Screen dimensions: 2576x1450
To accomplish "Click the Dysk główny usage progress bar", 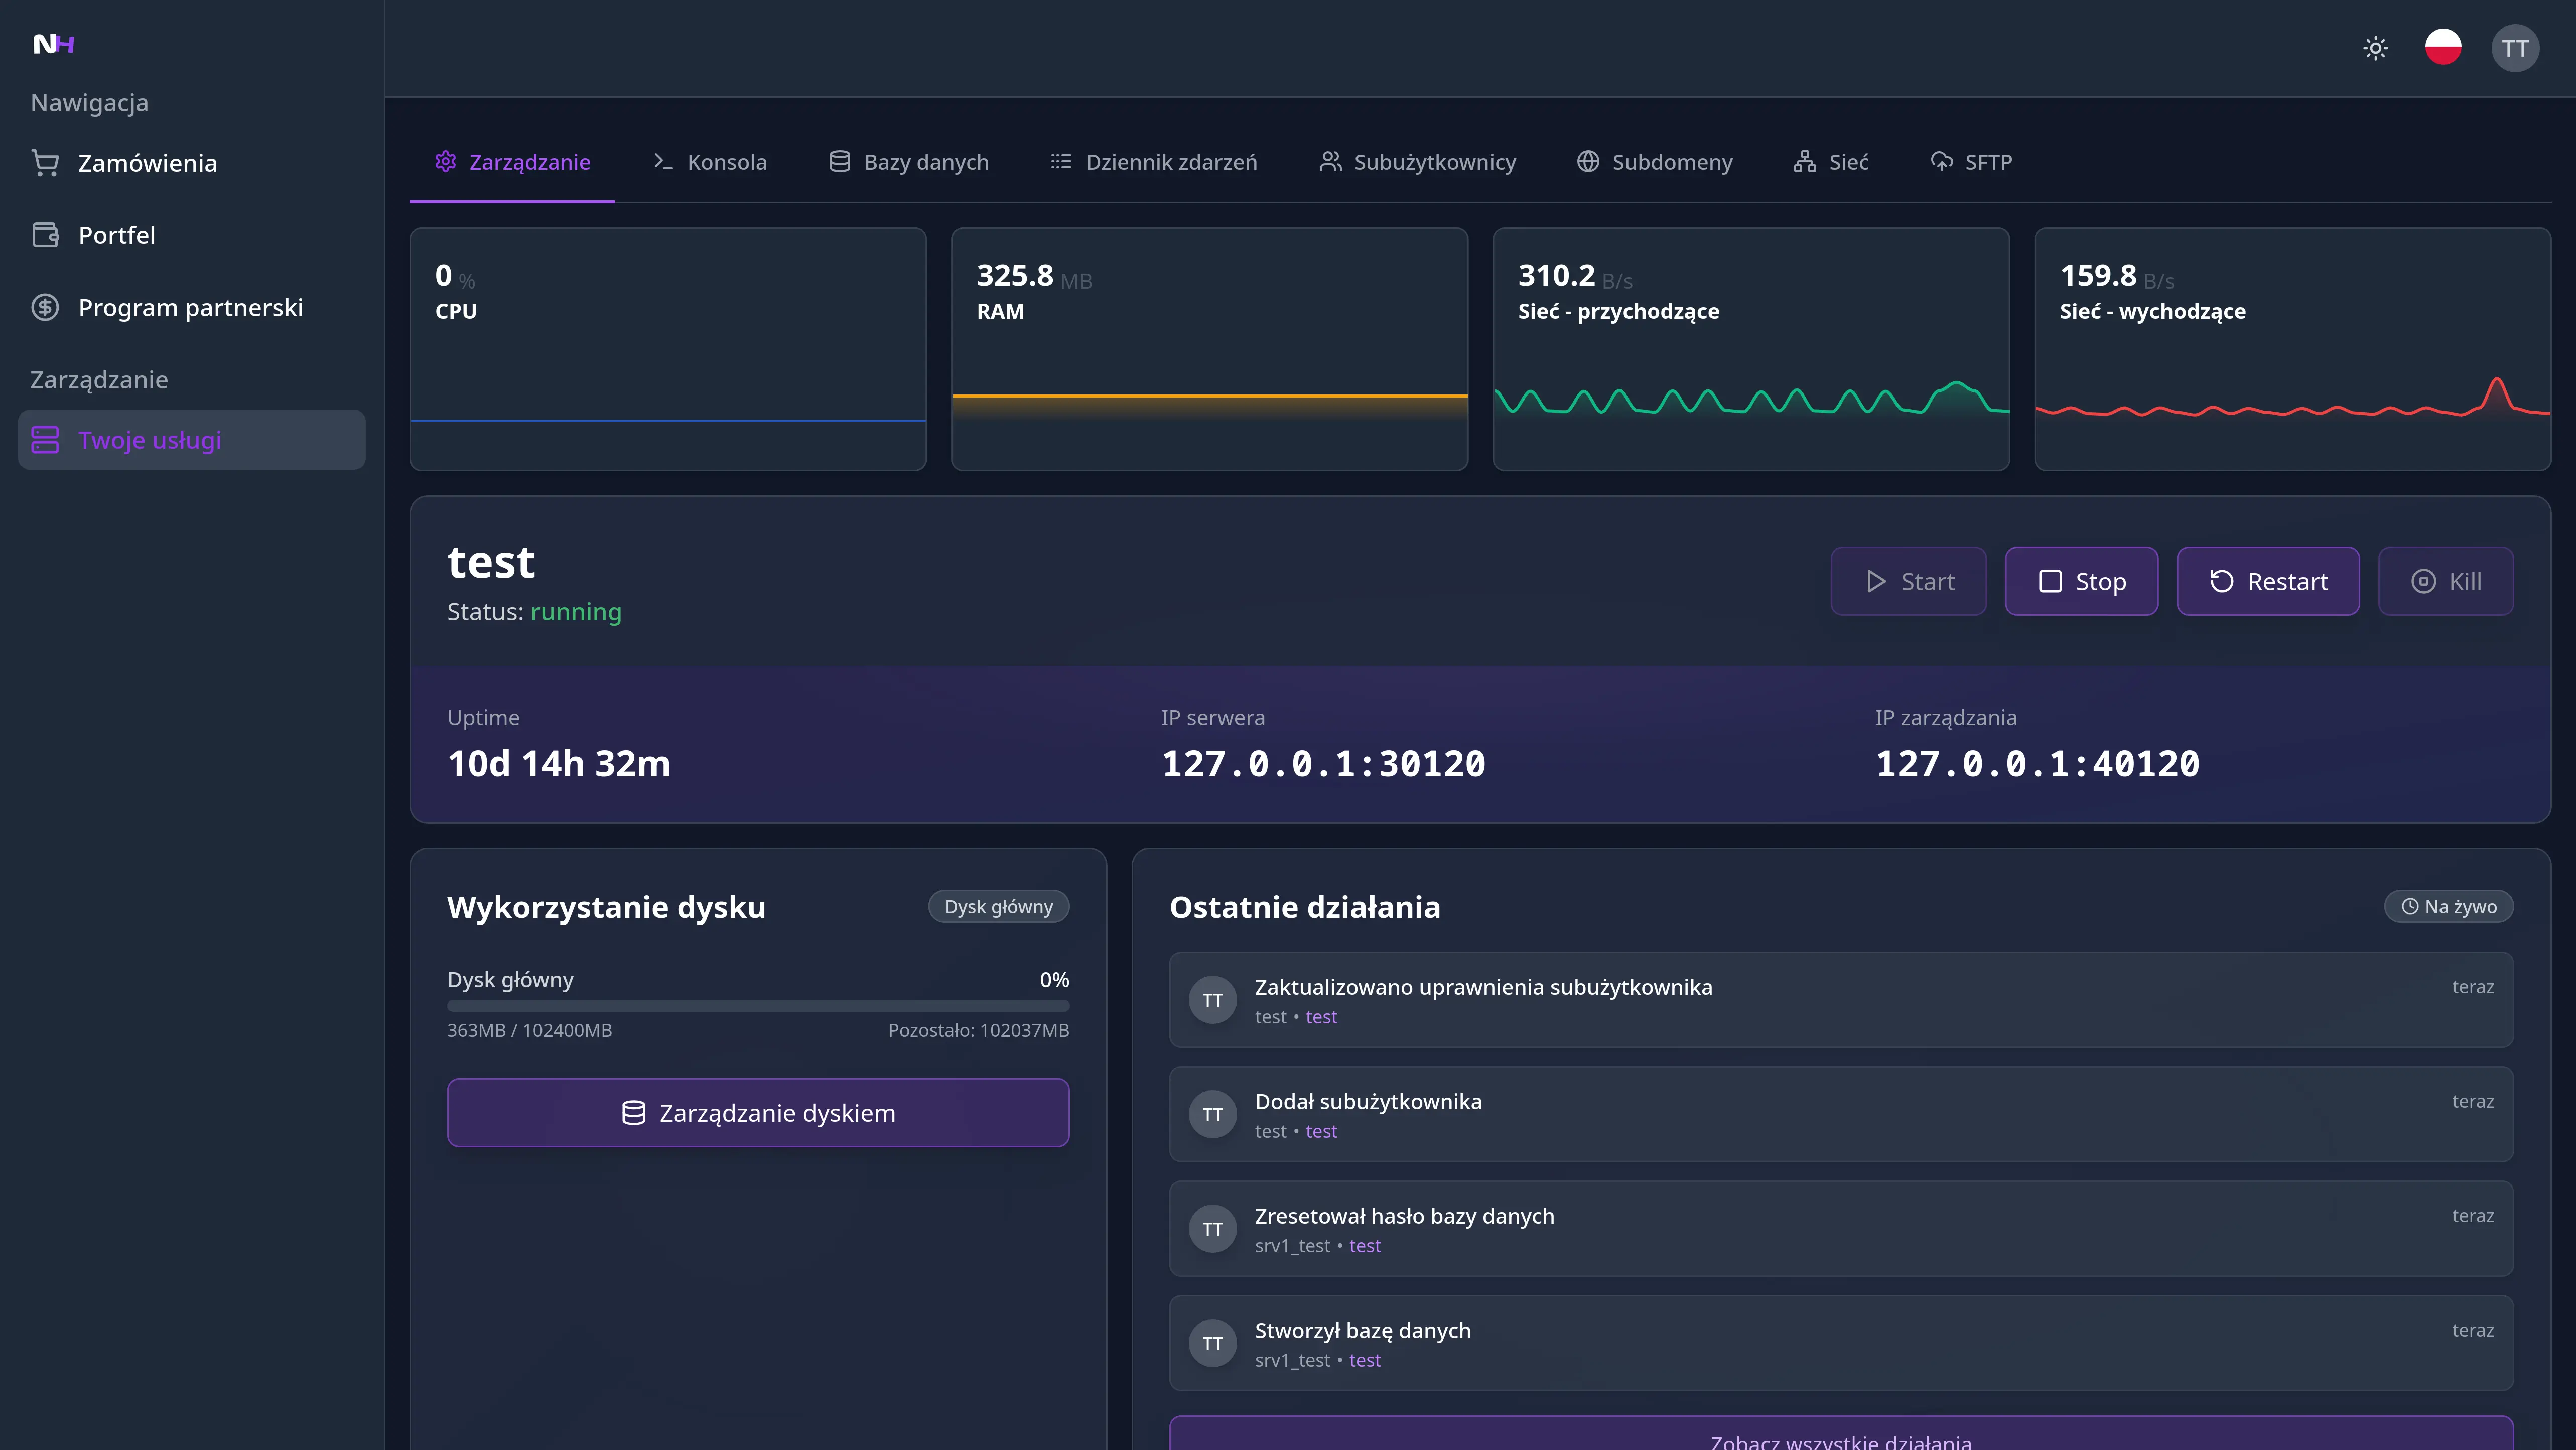I will (758, 1006).
